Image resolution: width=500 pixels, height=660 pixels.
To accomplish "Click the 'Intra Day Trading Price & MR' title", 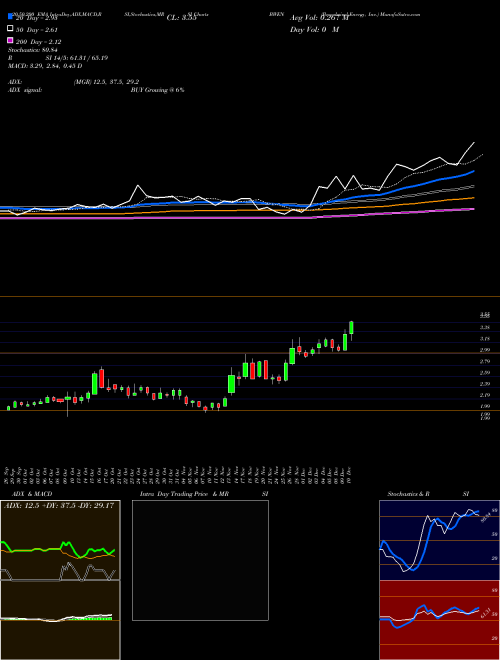I will pyautogui.click(x=184, y=494).
